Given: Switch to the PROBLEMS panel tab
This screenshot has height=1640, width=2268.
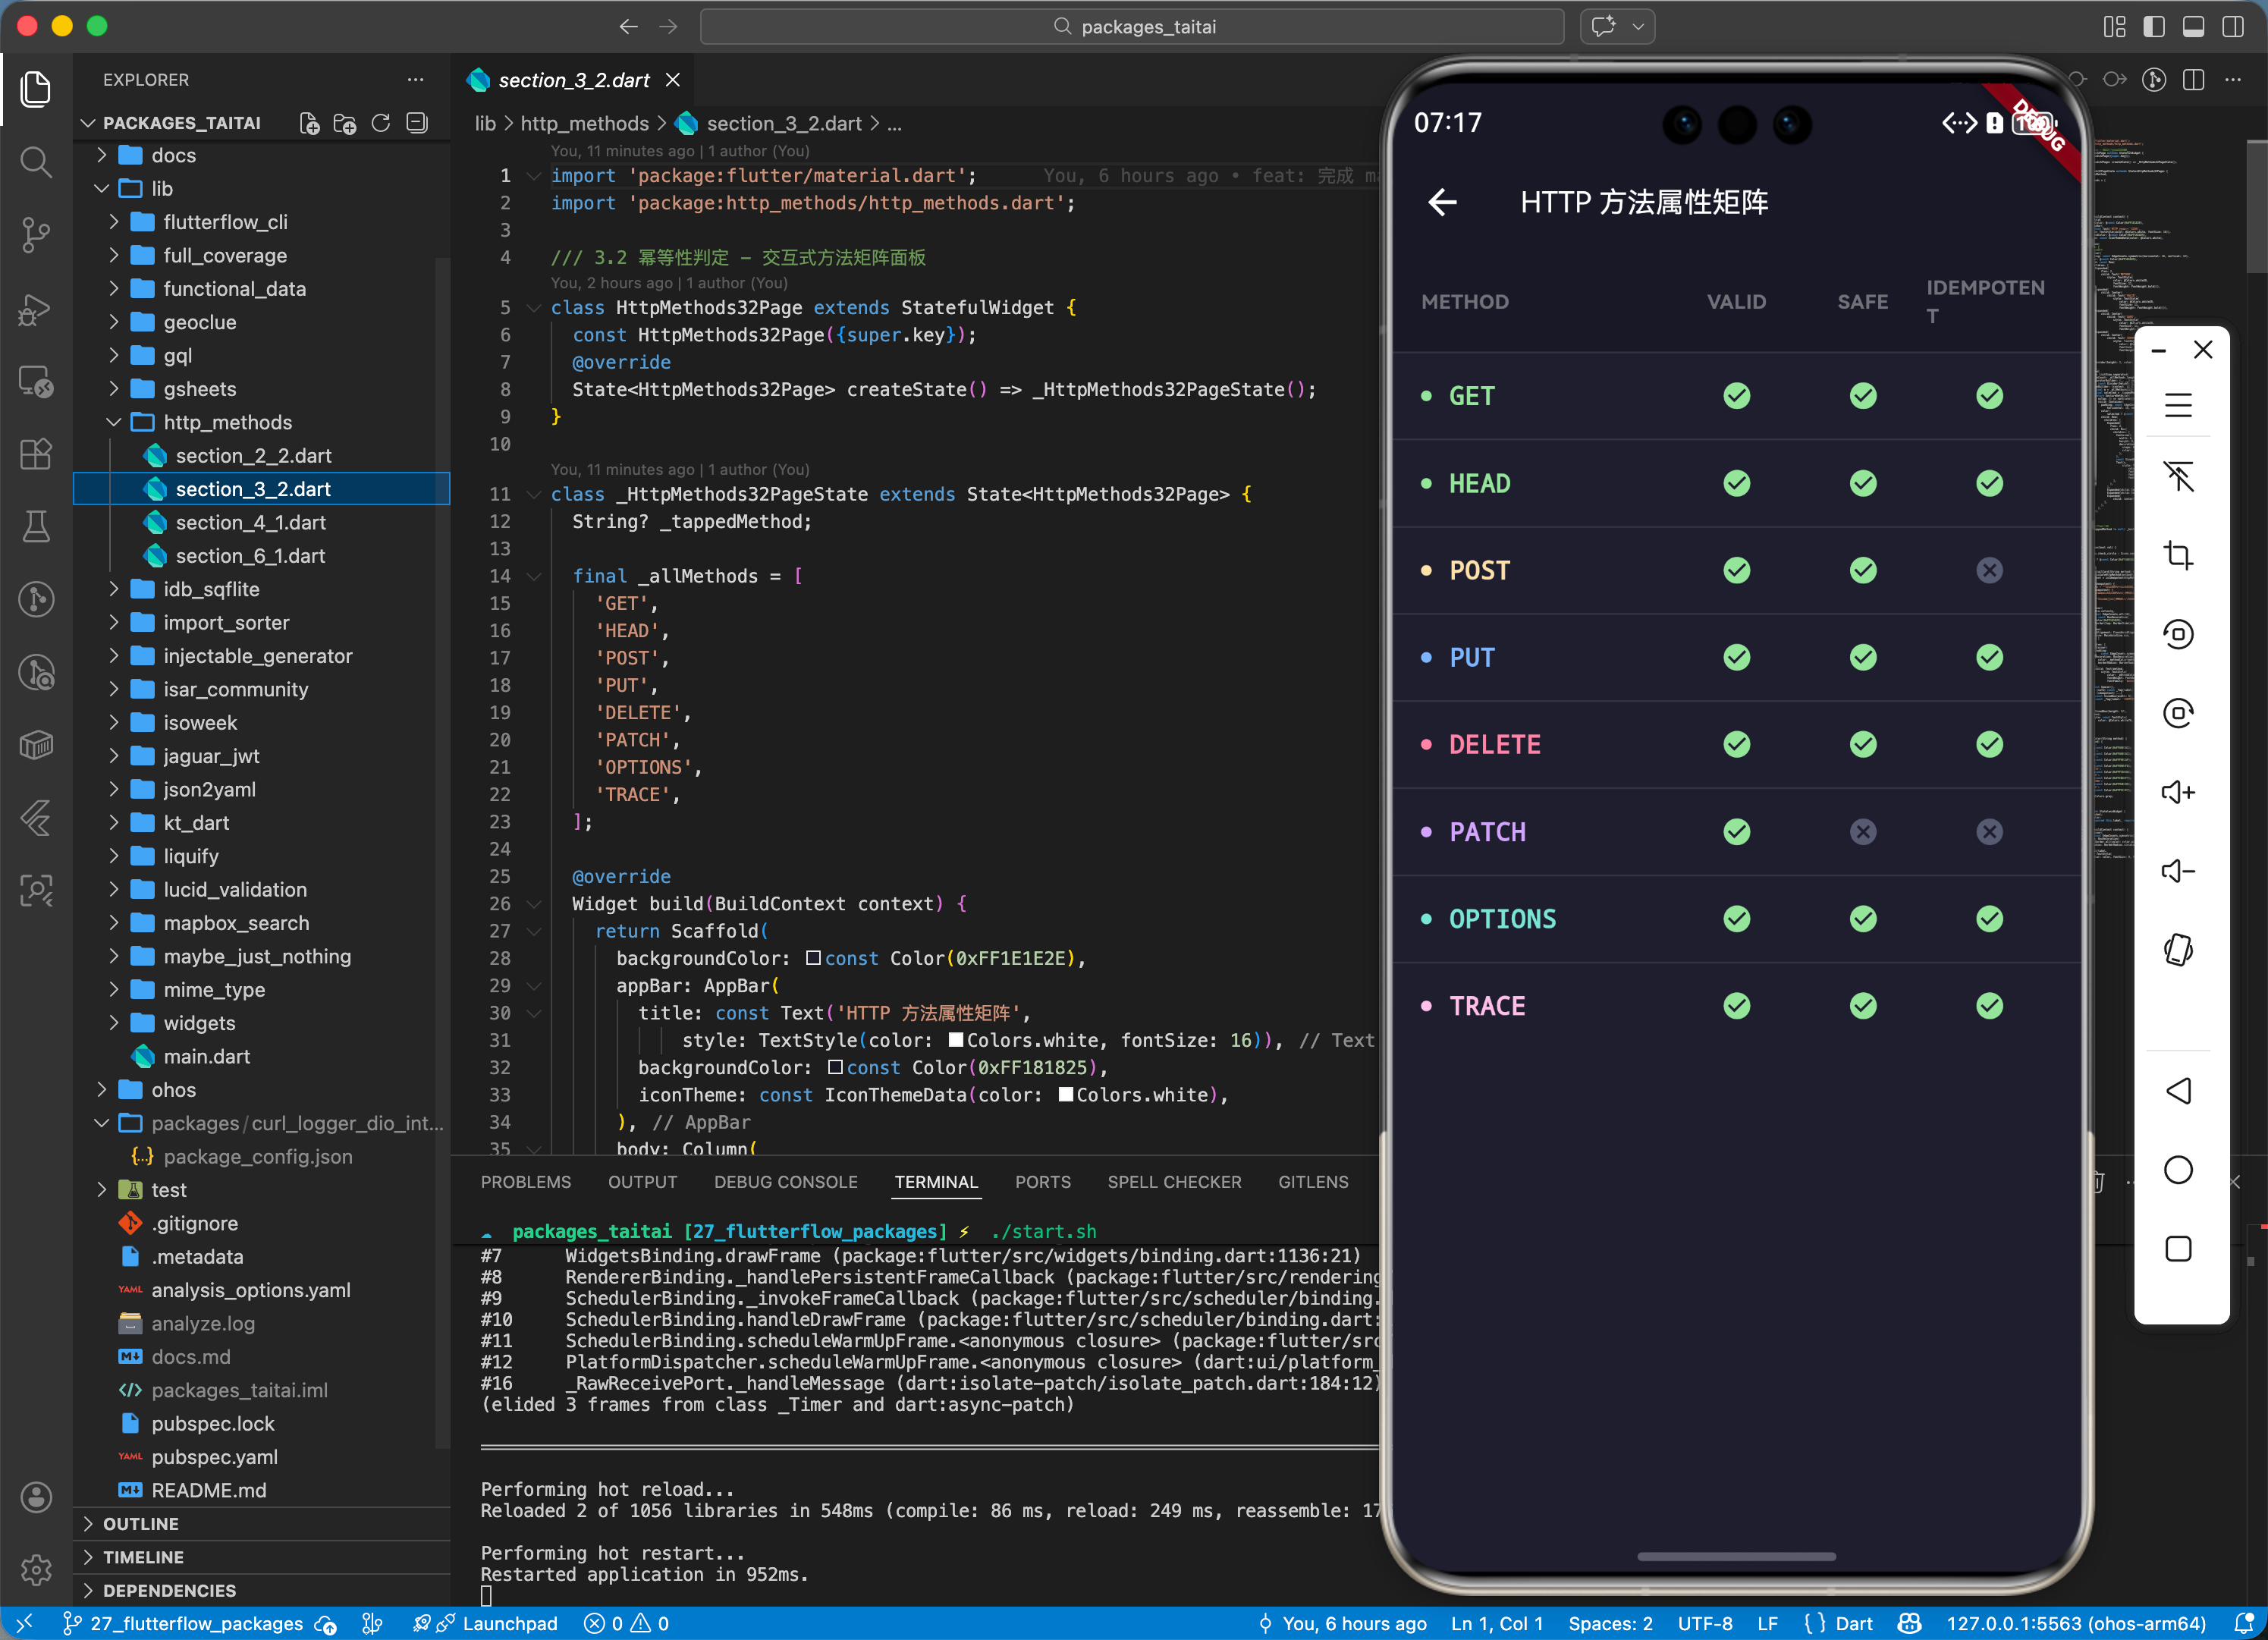Looking at the screenshot, I should [525, 1182].
